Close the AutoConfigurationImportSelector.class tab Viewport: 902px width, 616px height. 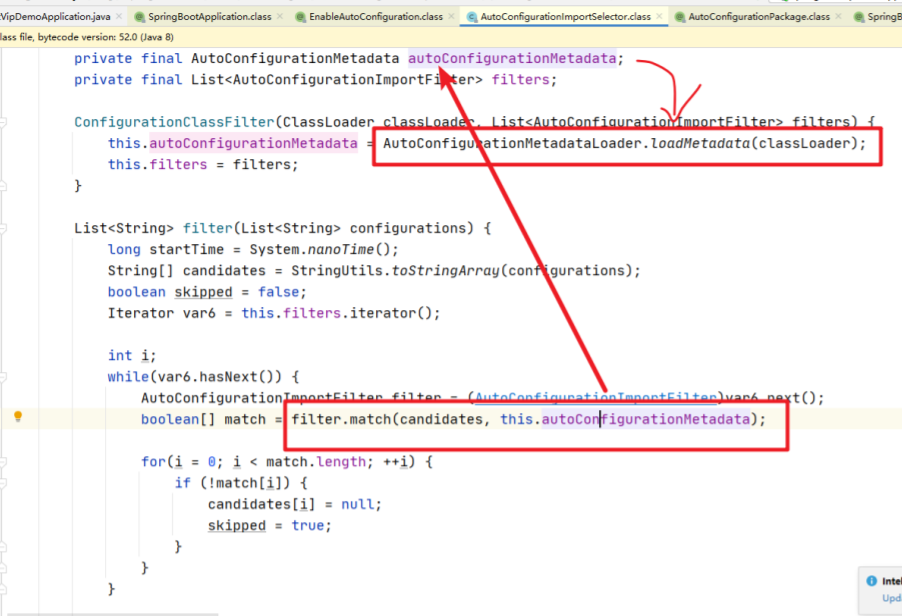point(659,17)
